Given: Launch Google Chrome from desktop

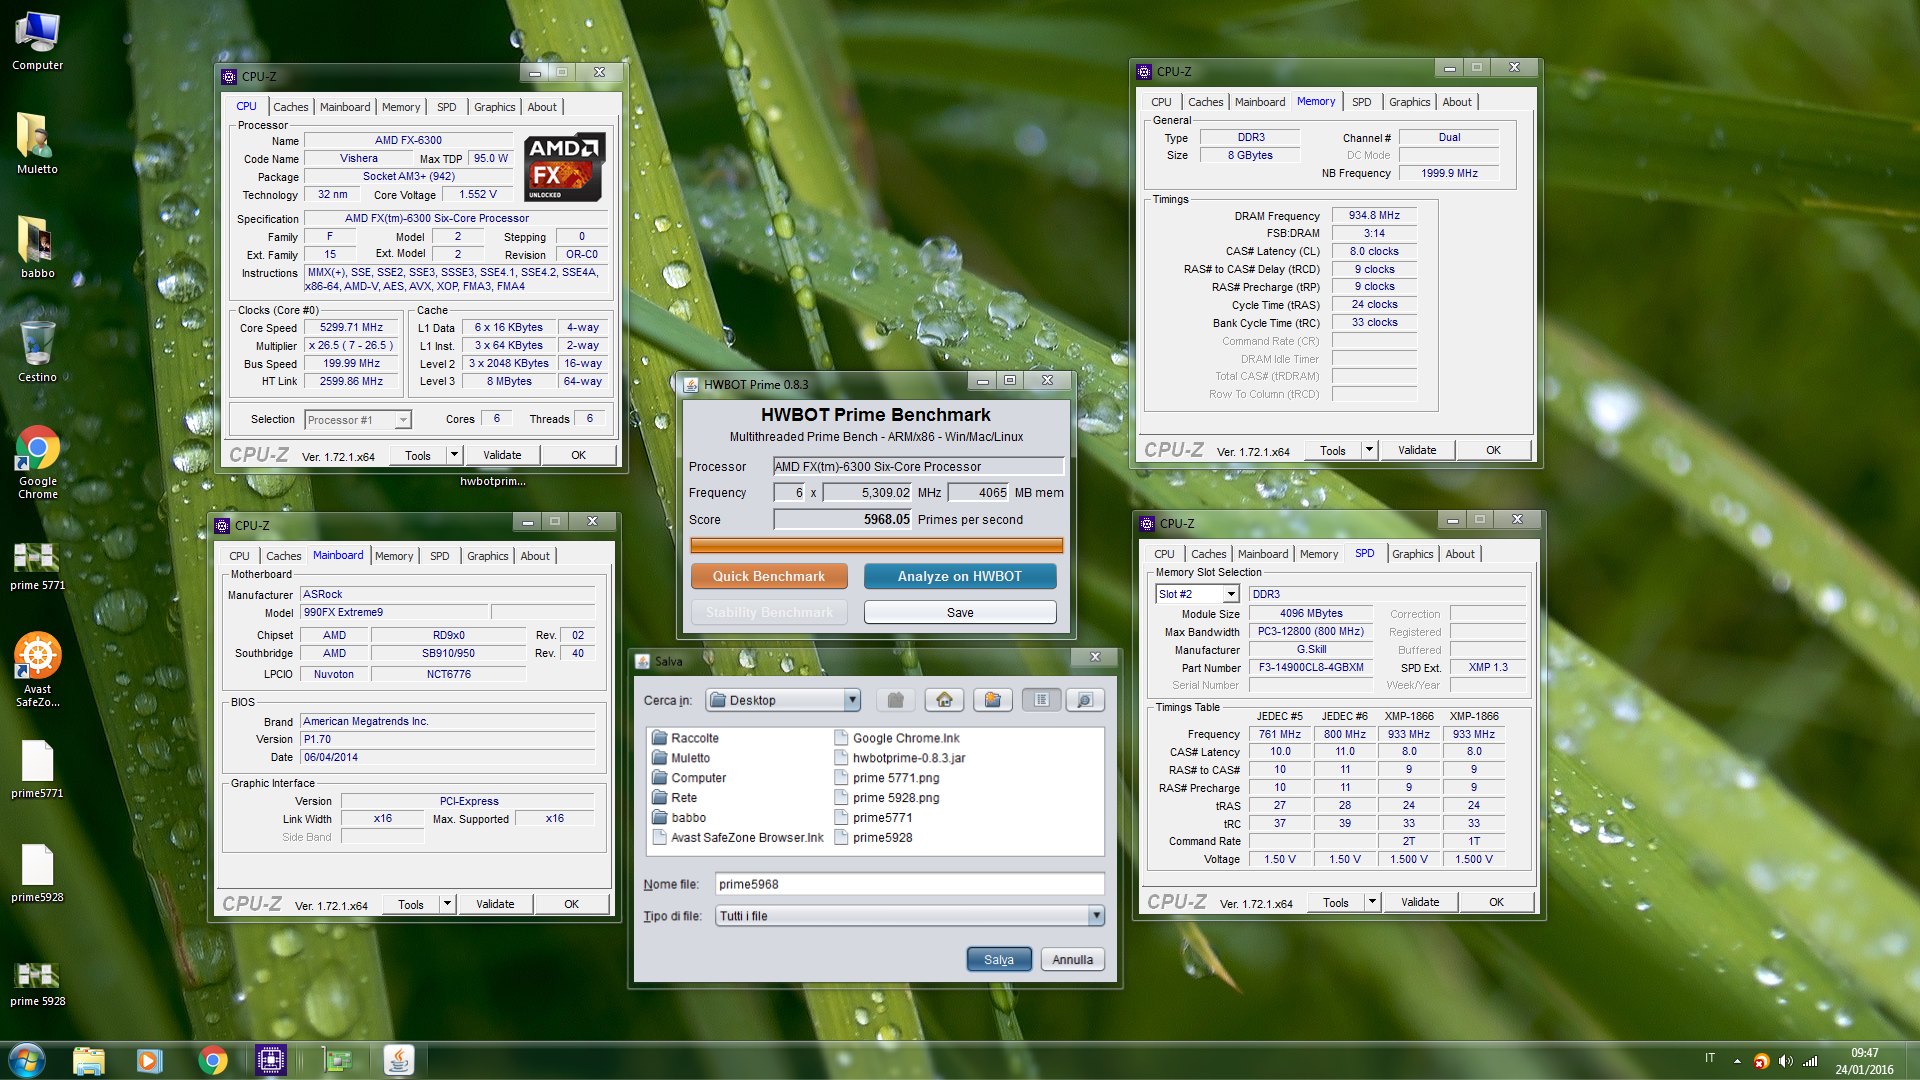Looking at the screenshot, I should 37,462.
